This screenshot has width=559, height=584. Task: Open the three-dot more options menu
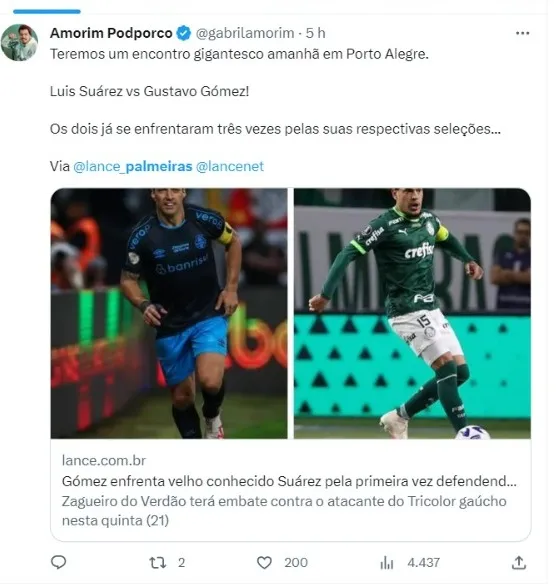click(x=523, y=34)
